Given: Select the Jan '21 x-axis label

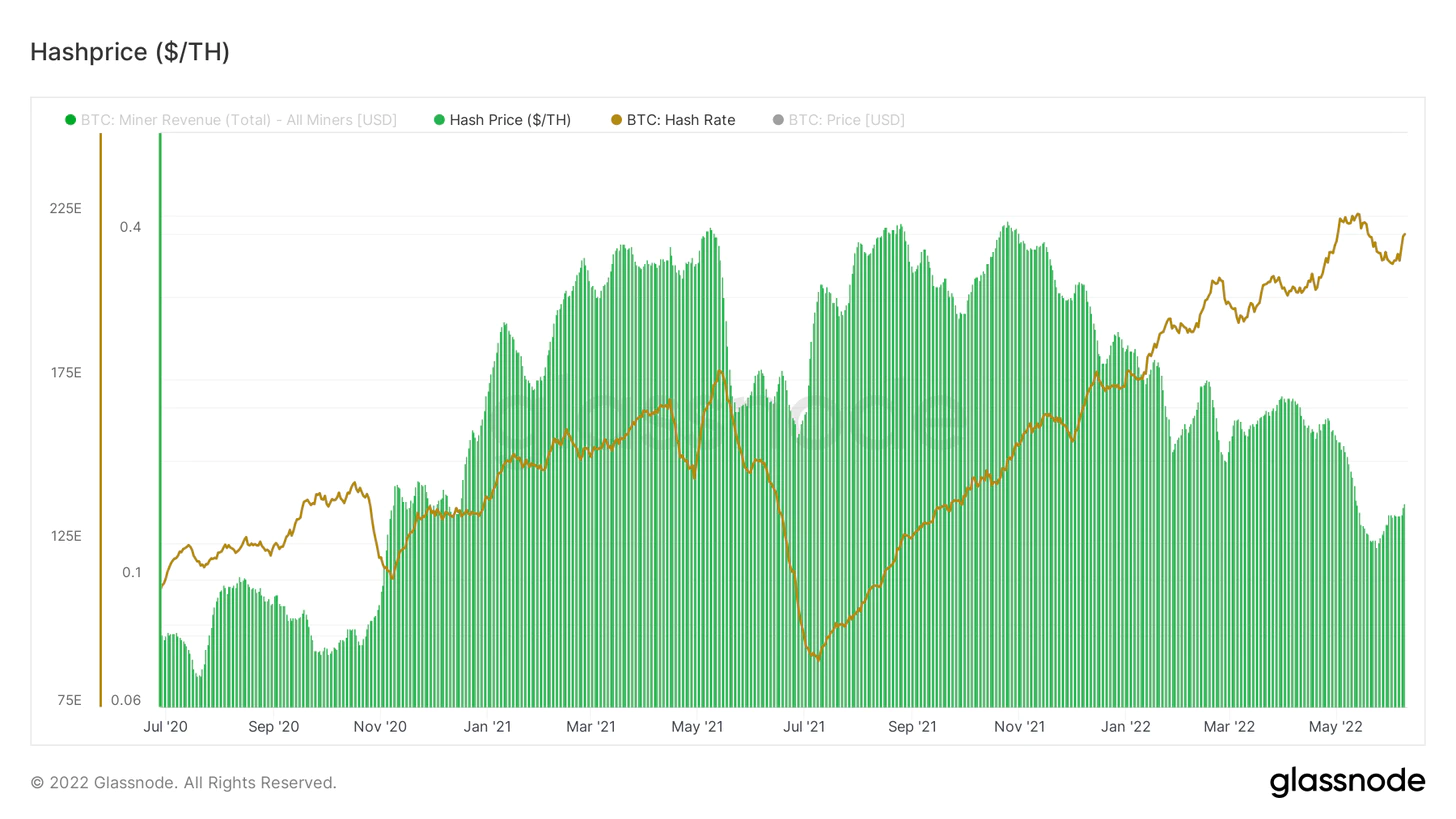Looking at the screenshot, I should (x=489, y=725).
